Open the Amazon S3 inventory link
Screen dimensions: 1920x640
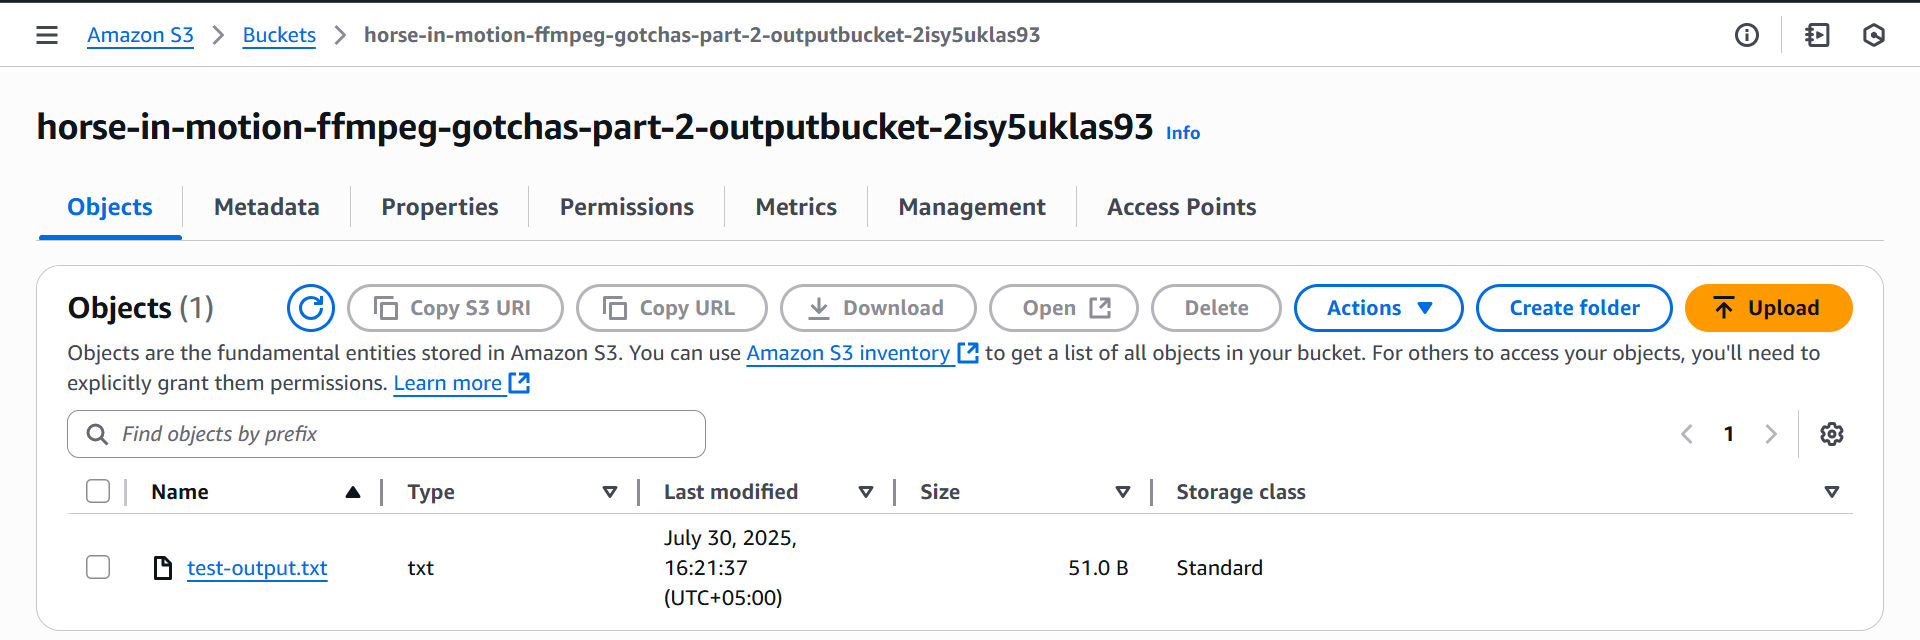coord(848,353)
